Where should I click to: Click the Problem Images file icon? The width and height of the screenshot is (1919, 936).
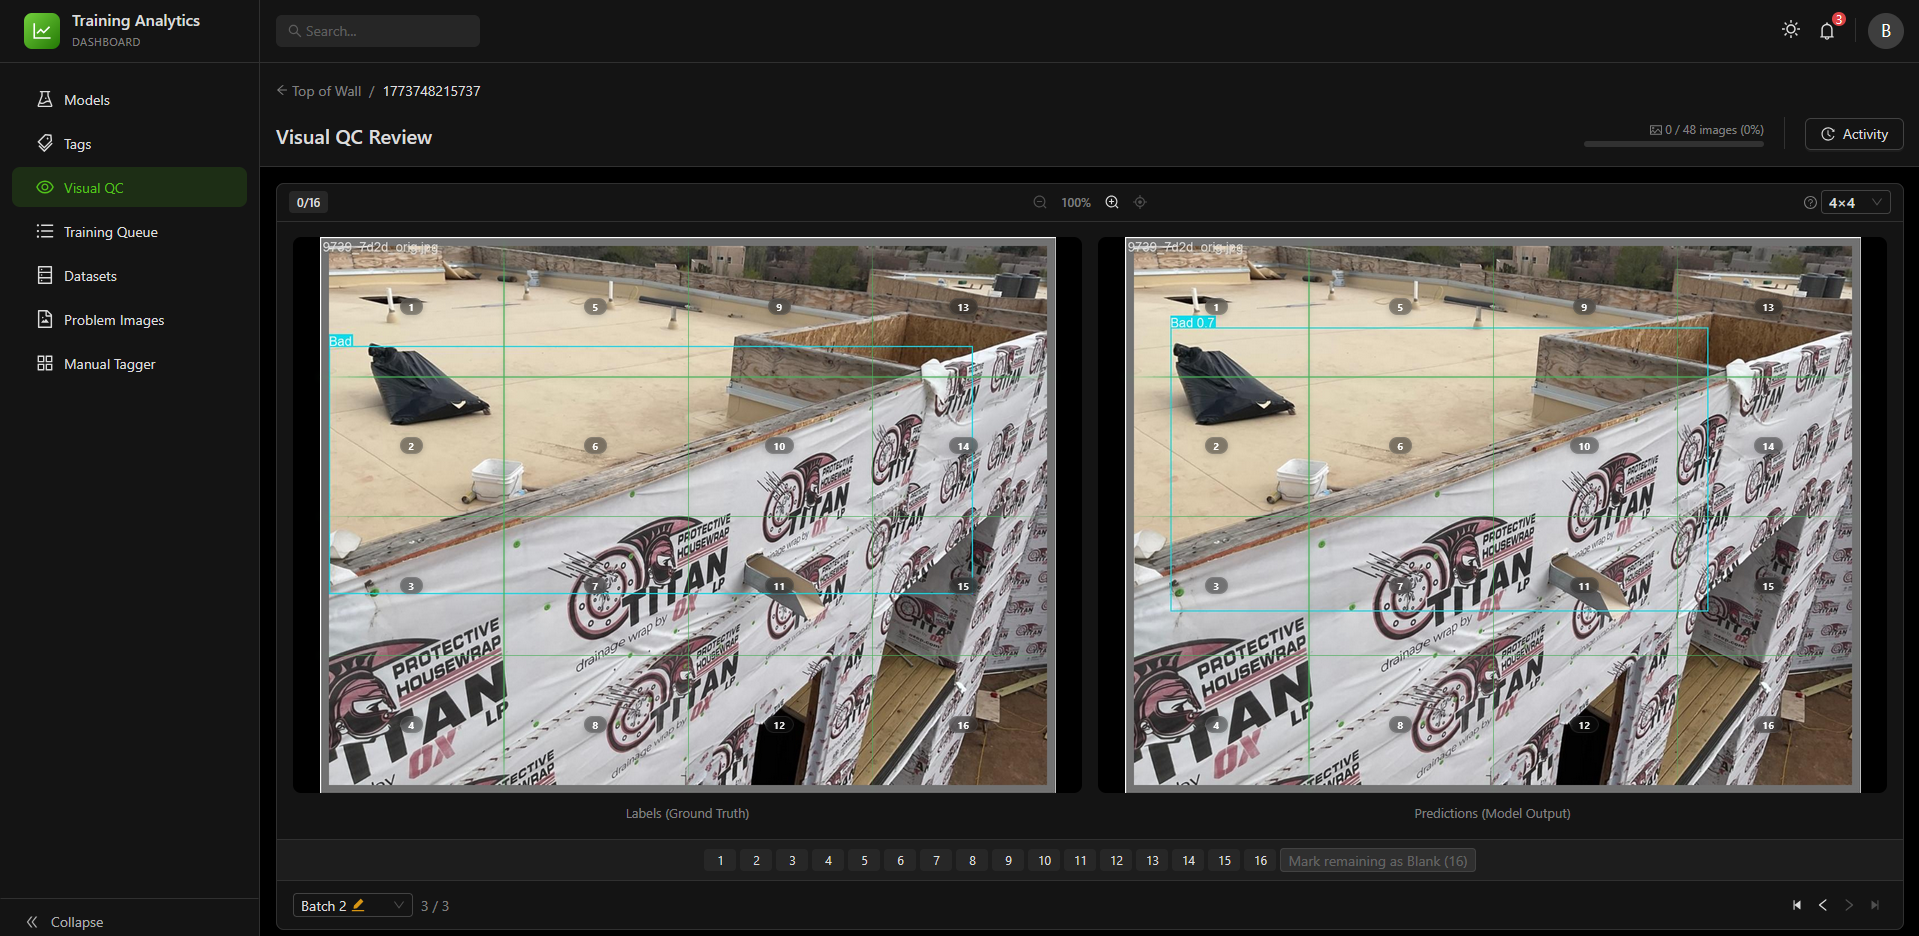tap(45, 319)
